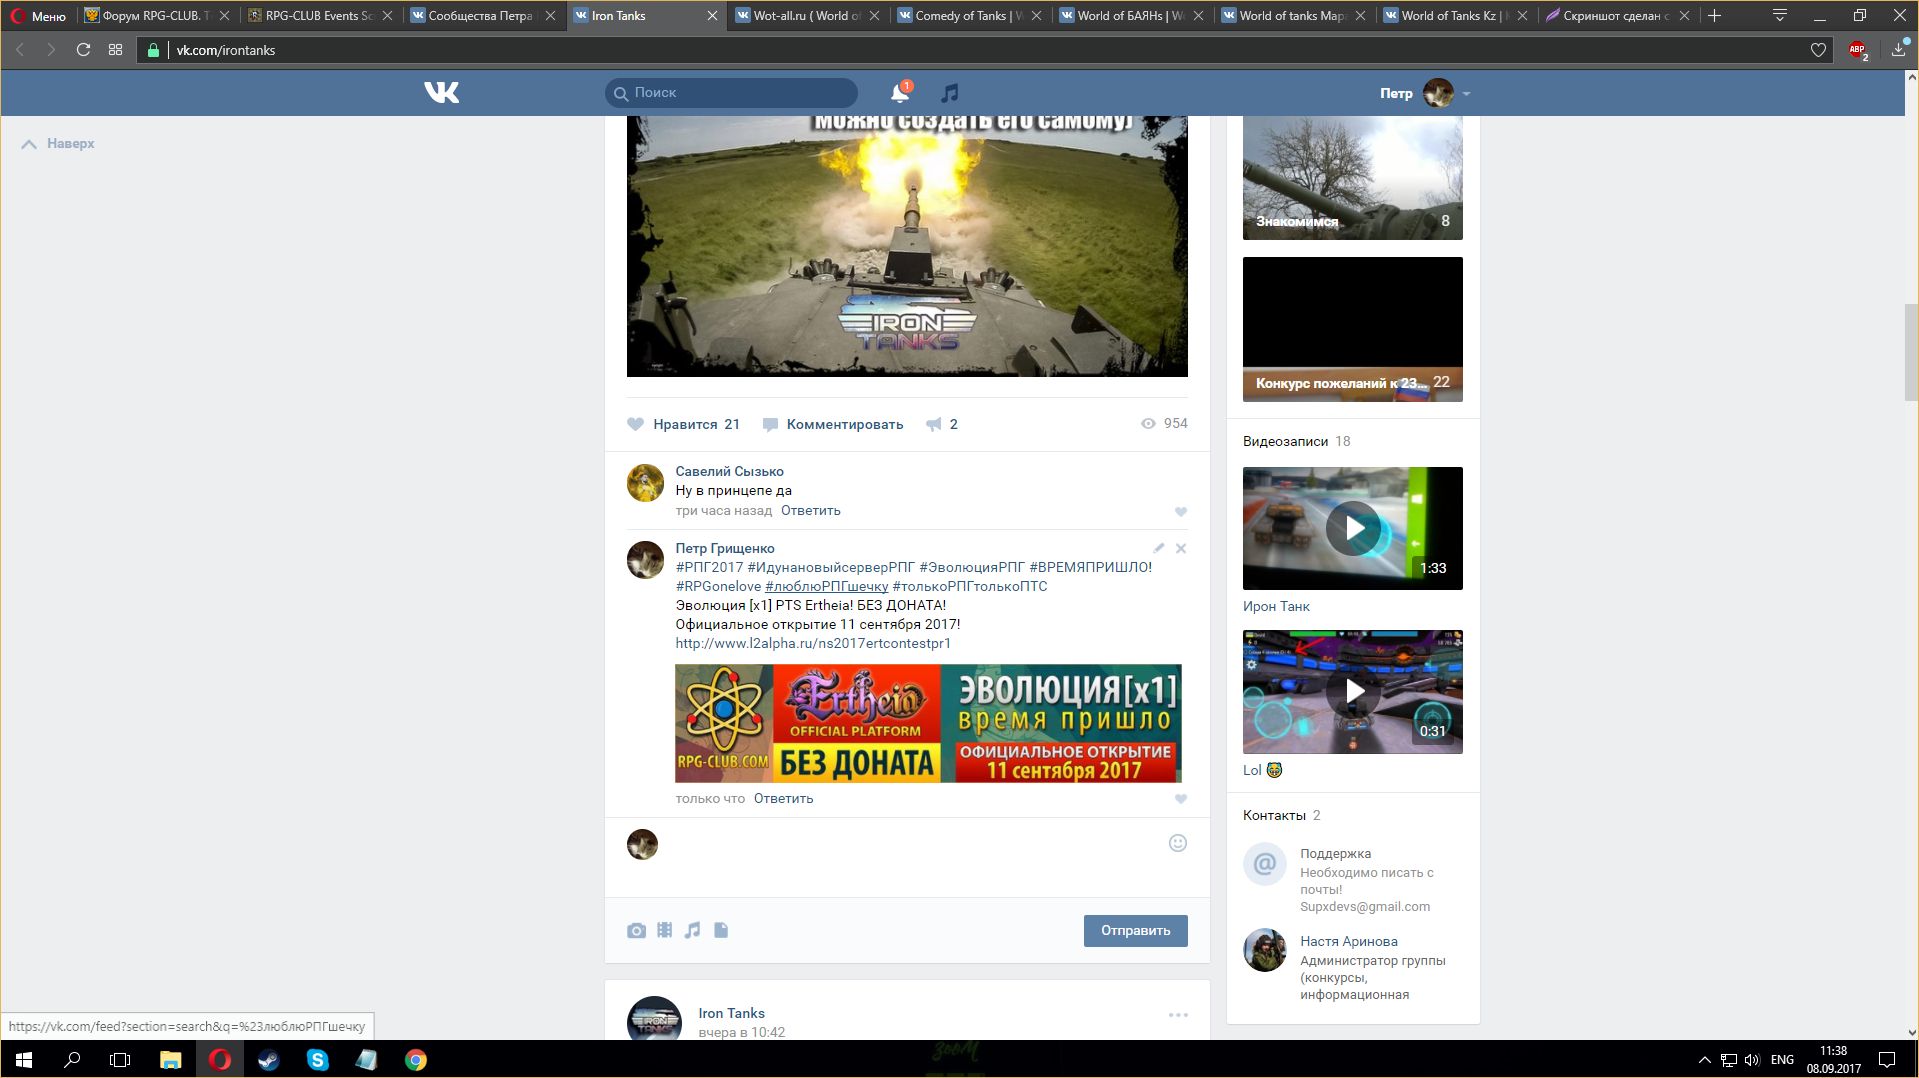Viewport: 1919px width, 1078px height.
Task: Click Комментировать link
Action: pos(844,424)
